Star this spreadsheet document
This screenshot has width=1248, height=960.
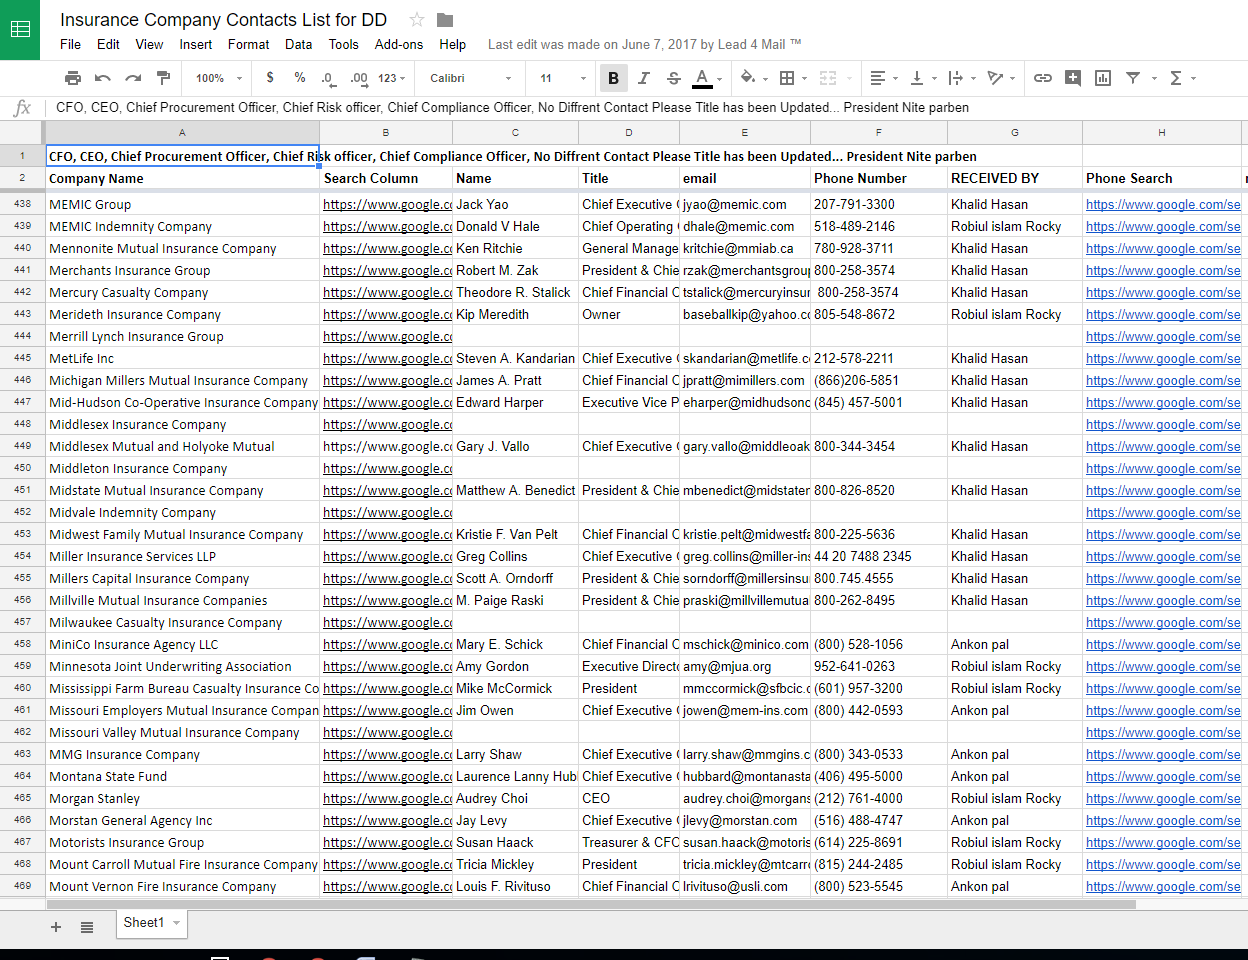[x=417, y=20]
